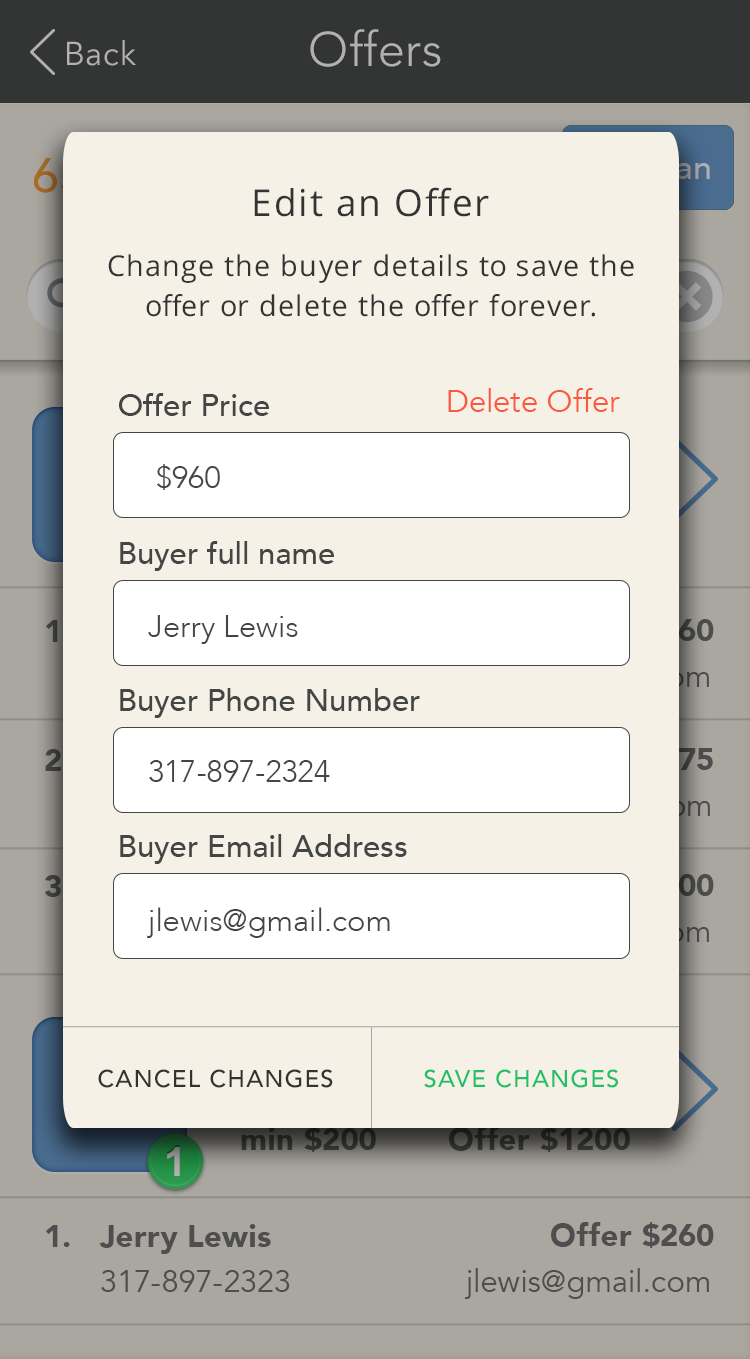Select the Offer Price field showing $960

[x=371, y=476]
